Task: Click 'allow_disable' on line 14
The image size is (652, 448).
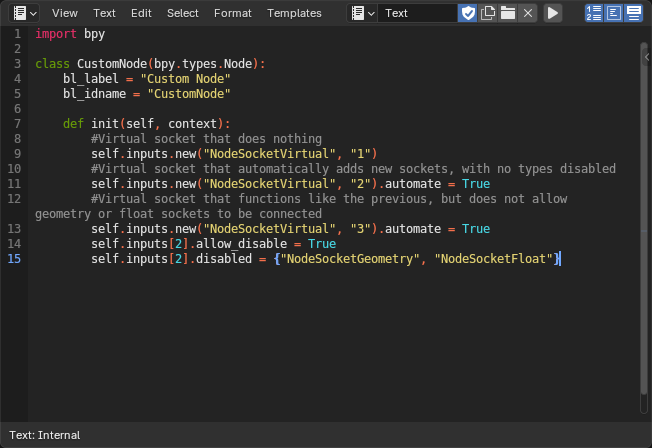Action: [241, 244]
